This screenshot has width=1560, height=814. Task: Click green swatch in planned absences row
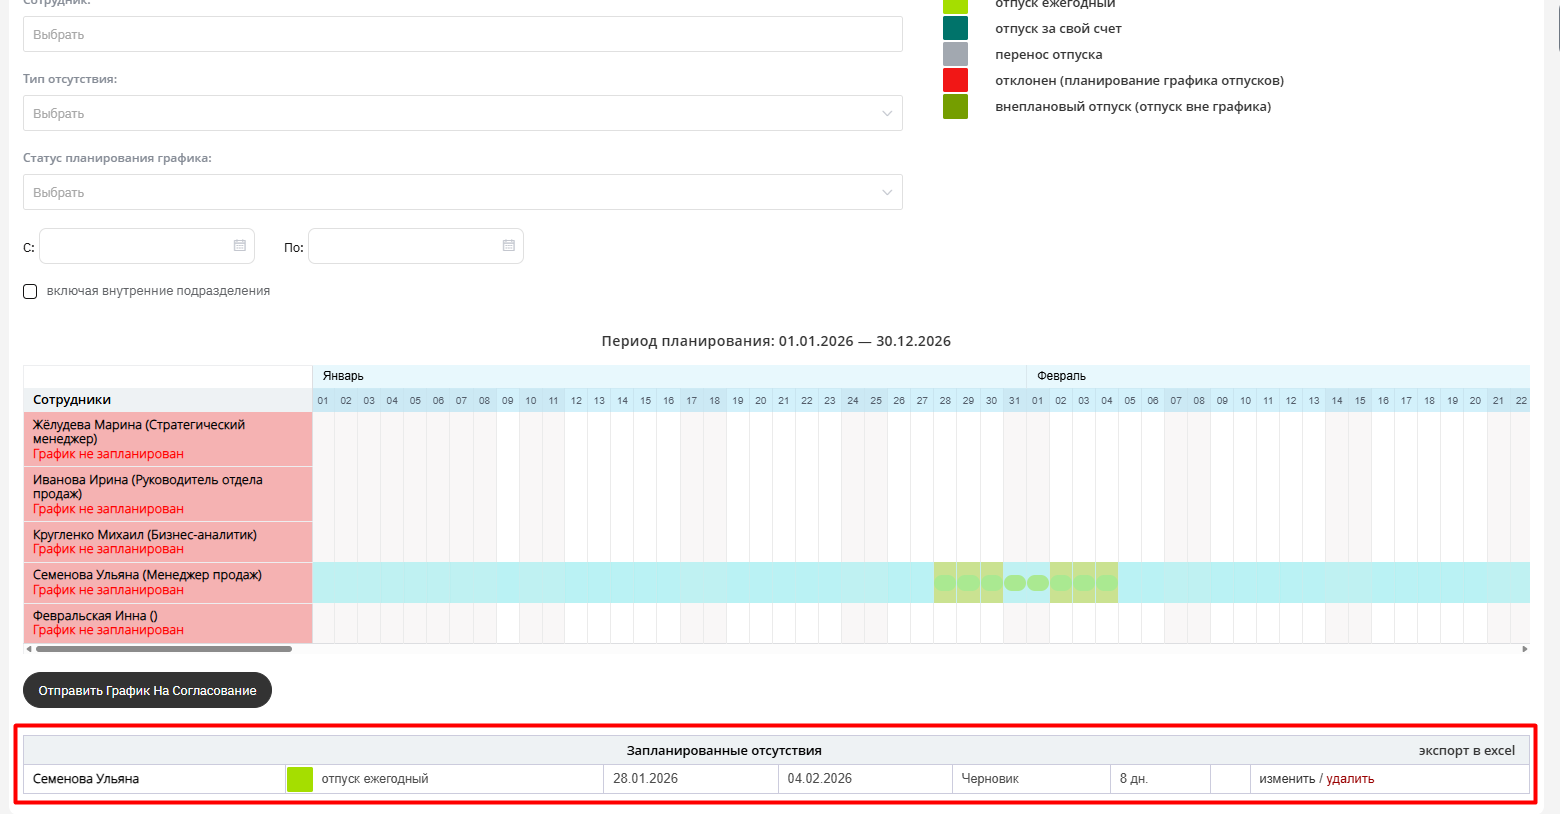[x=300, y=779]
